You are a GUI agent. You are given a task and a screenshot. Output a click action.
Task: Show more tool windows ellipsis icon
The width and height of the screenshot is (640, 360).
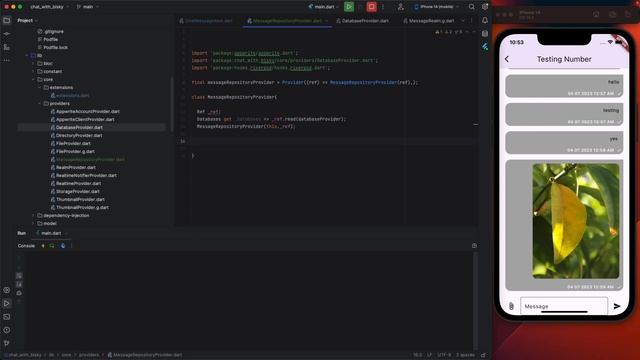tap(7, 60)
